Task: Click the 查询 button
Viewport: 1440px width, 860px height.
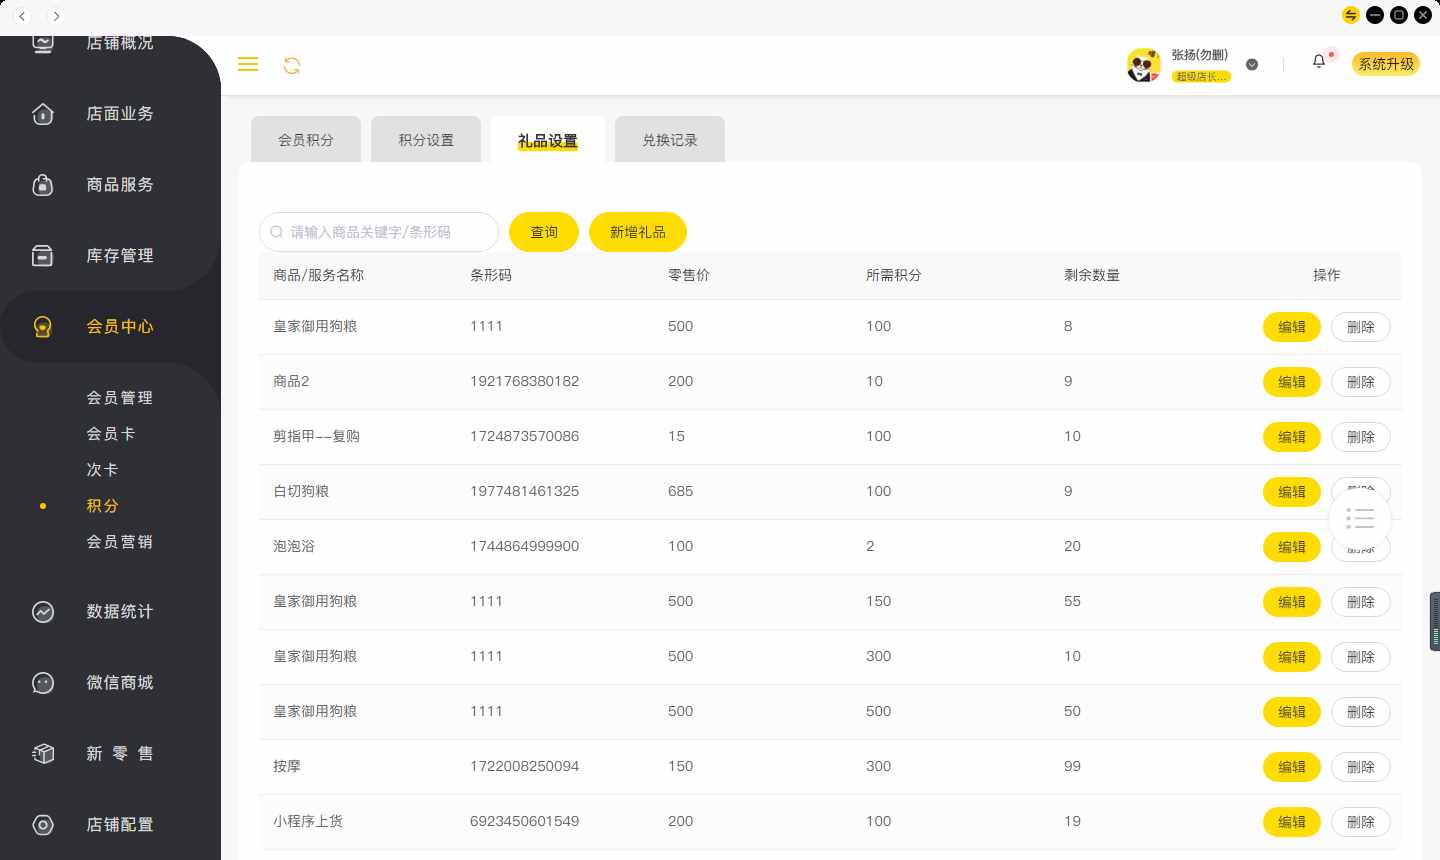Action: click(544, 232)
